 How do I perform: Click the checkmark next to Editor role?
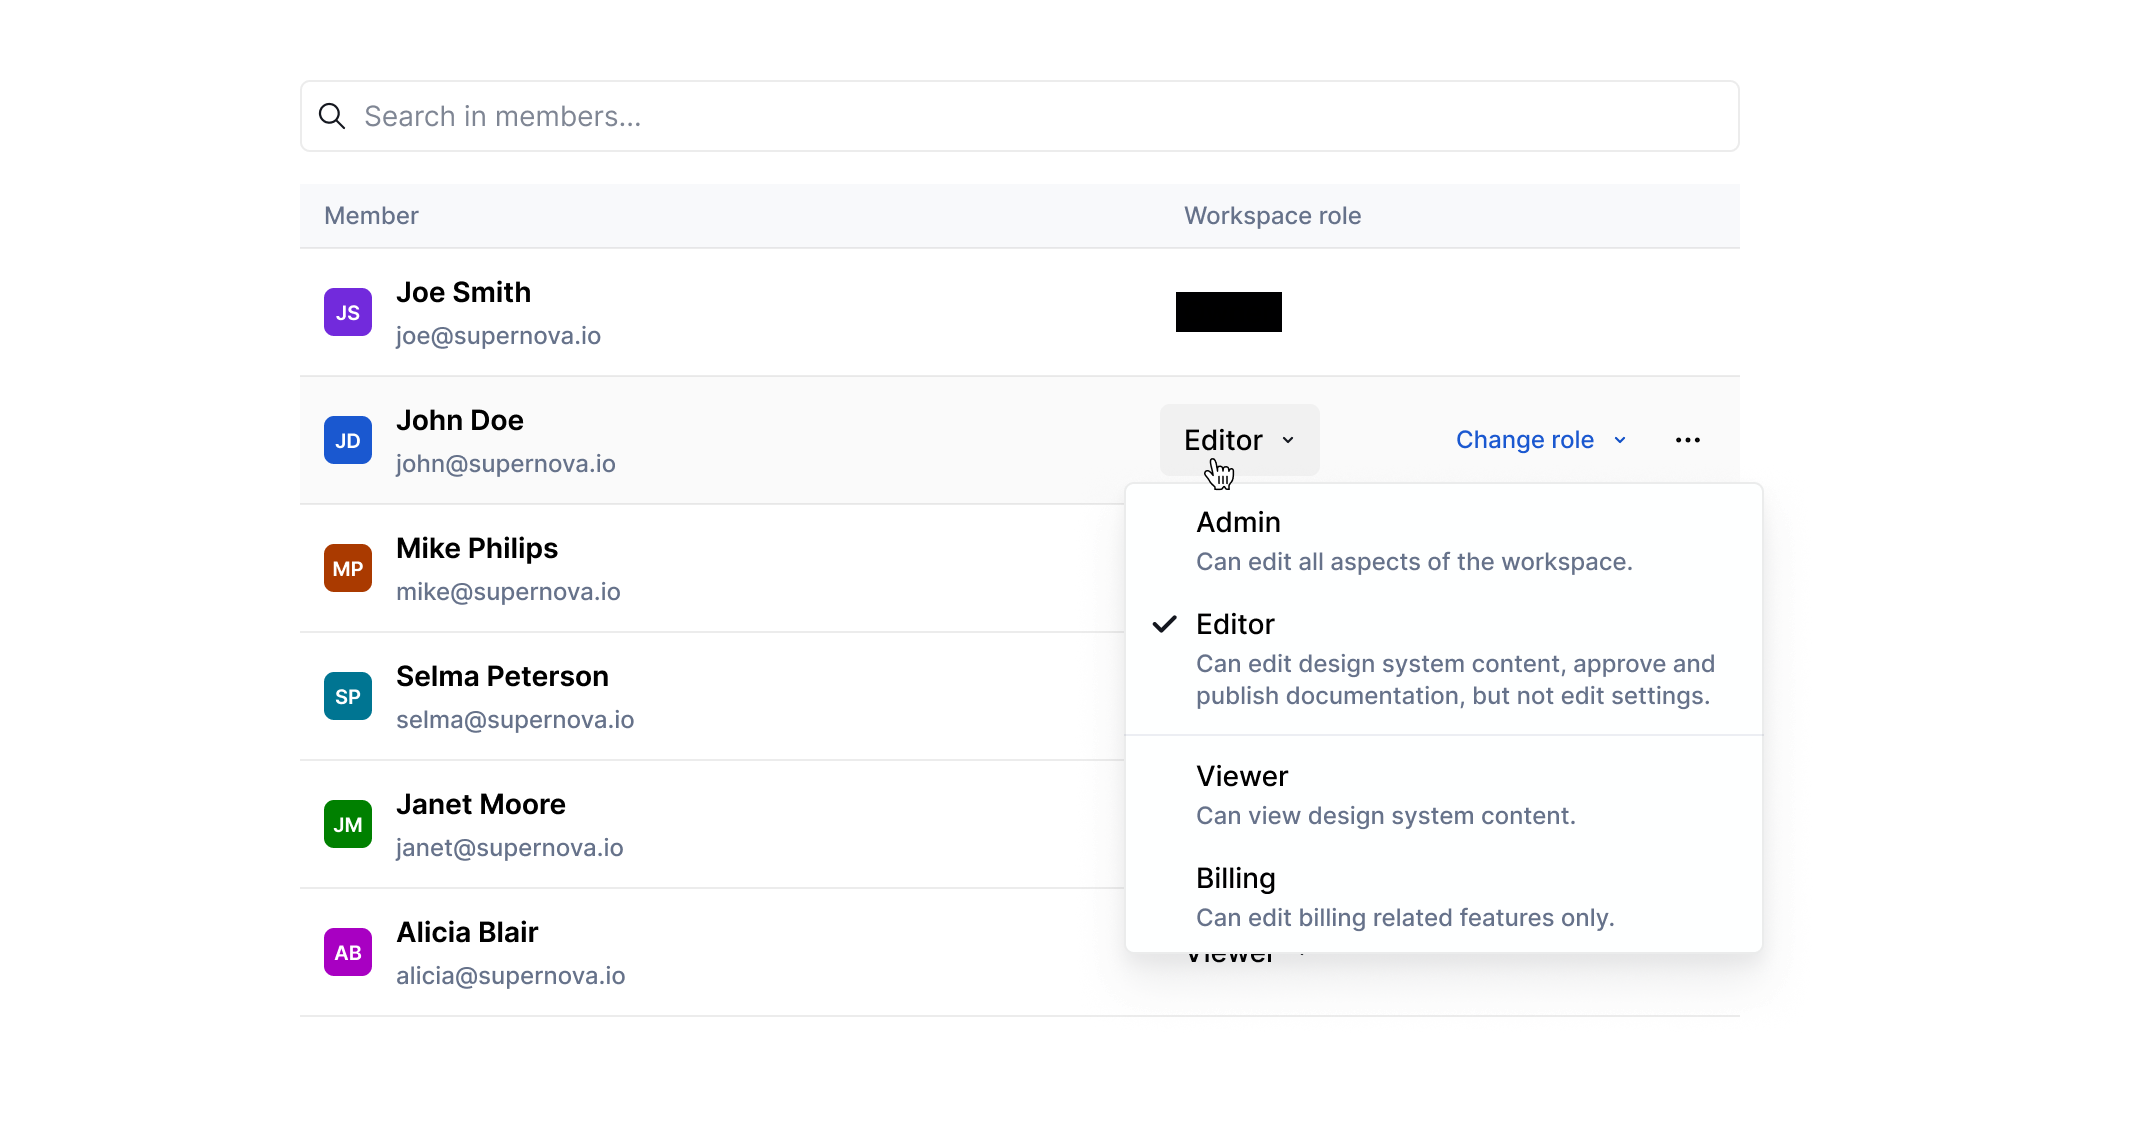coord(1163,624)
